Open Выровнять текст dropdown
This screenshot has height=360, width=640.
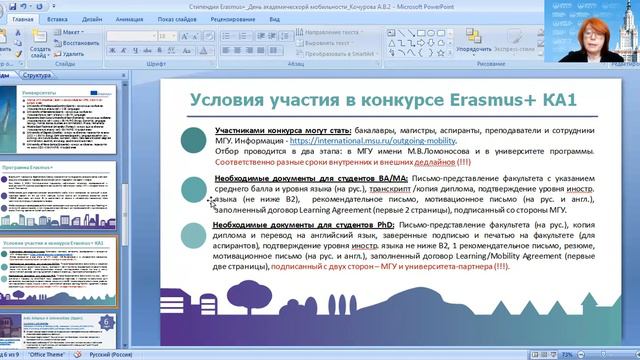click(325, 43)
